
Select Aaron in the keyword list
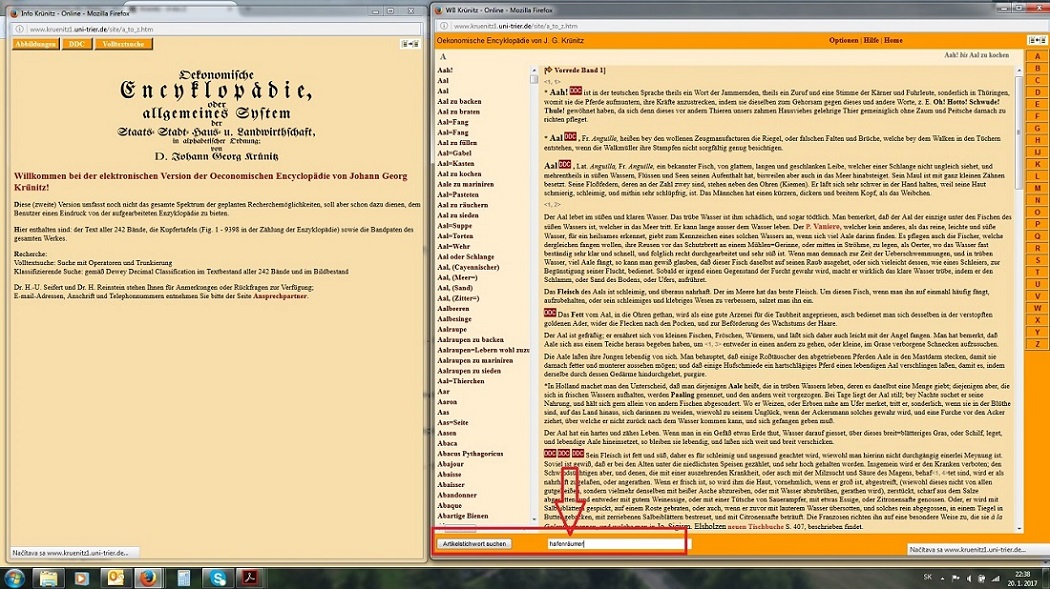(447, 402)
